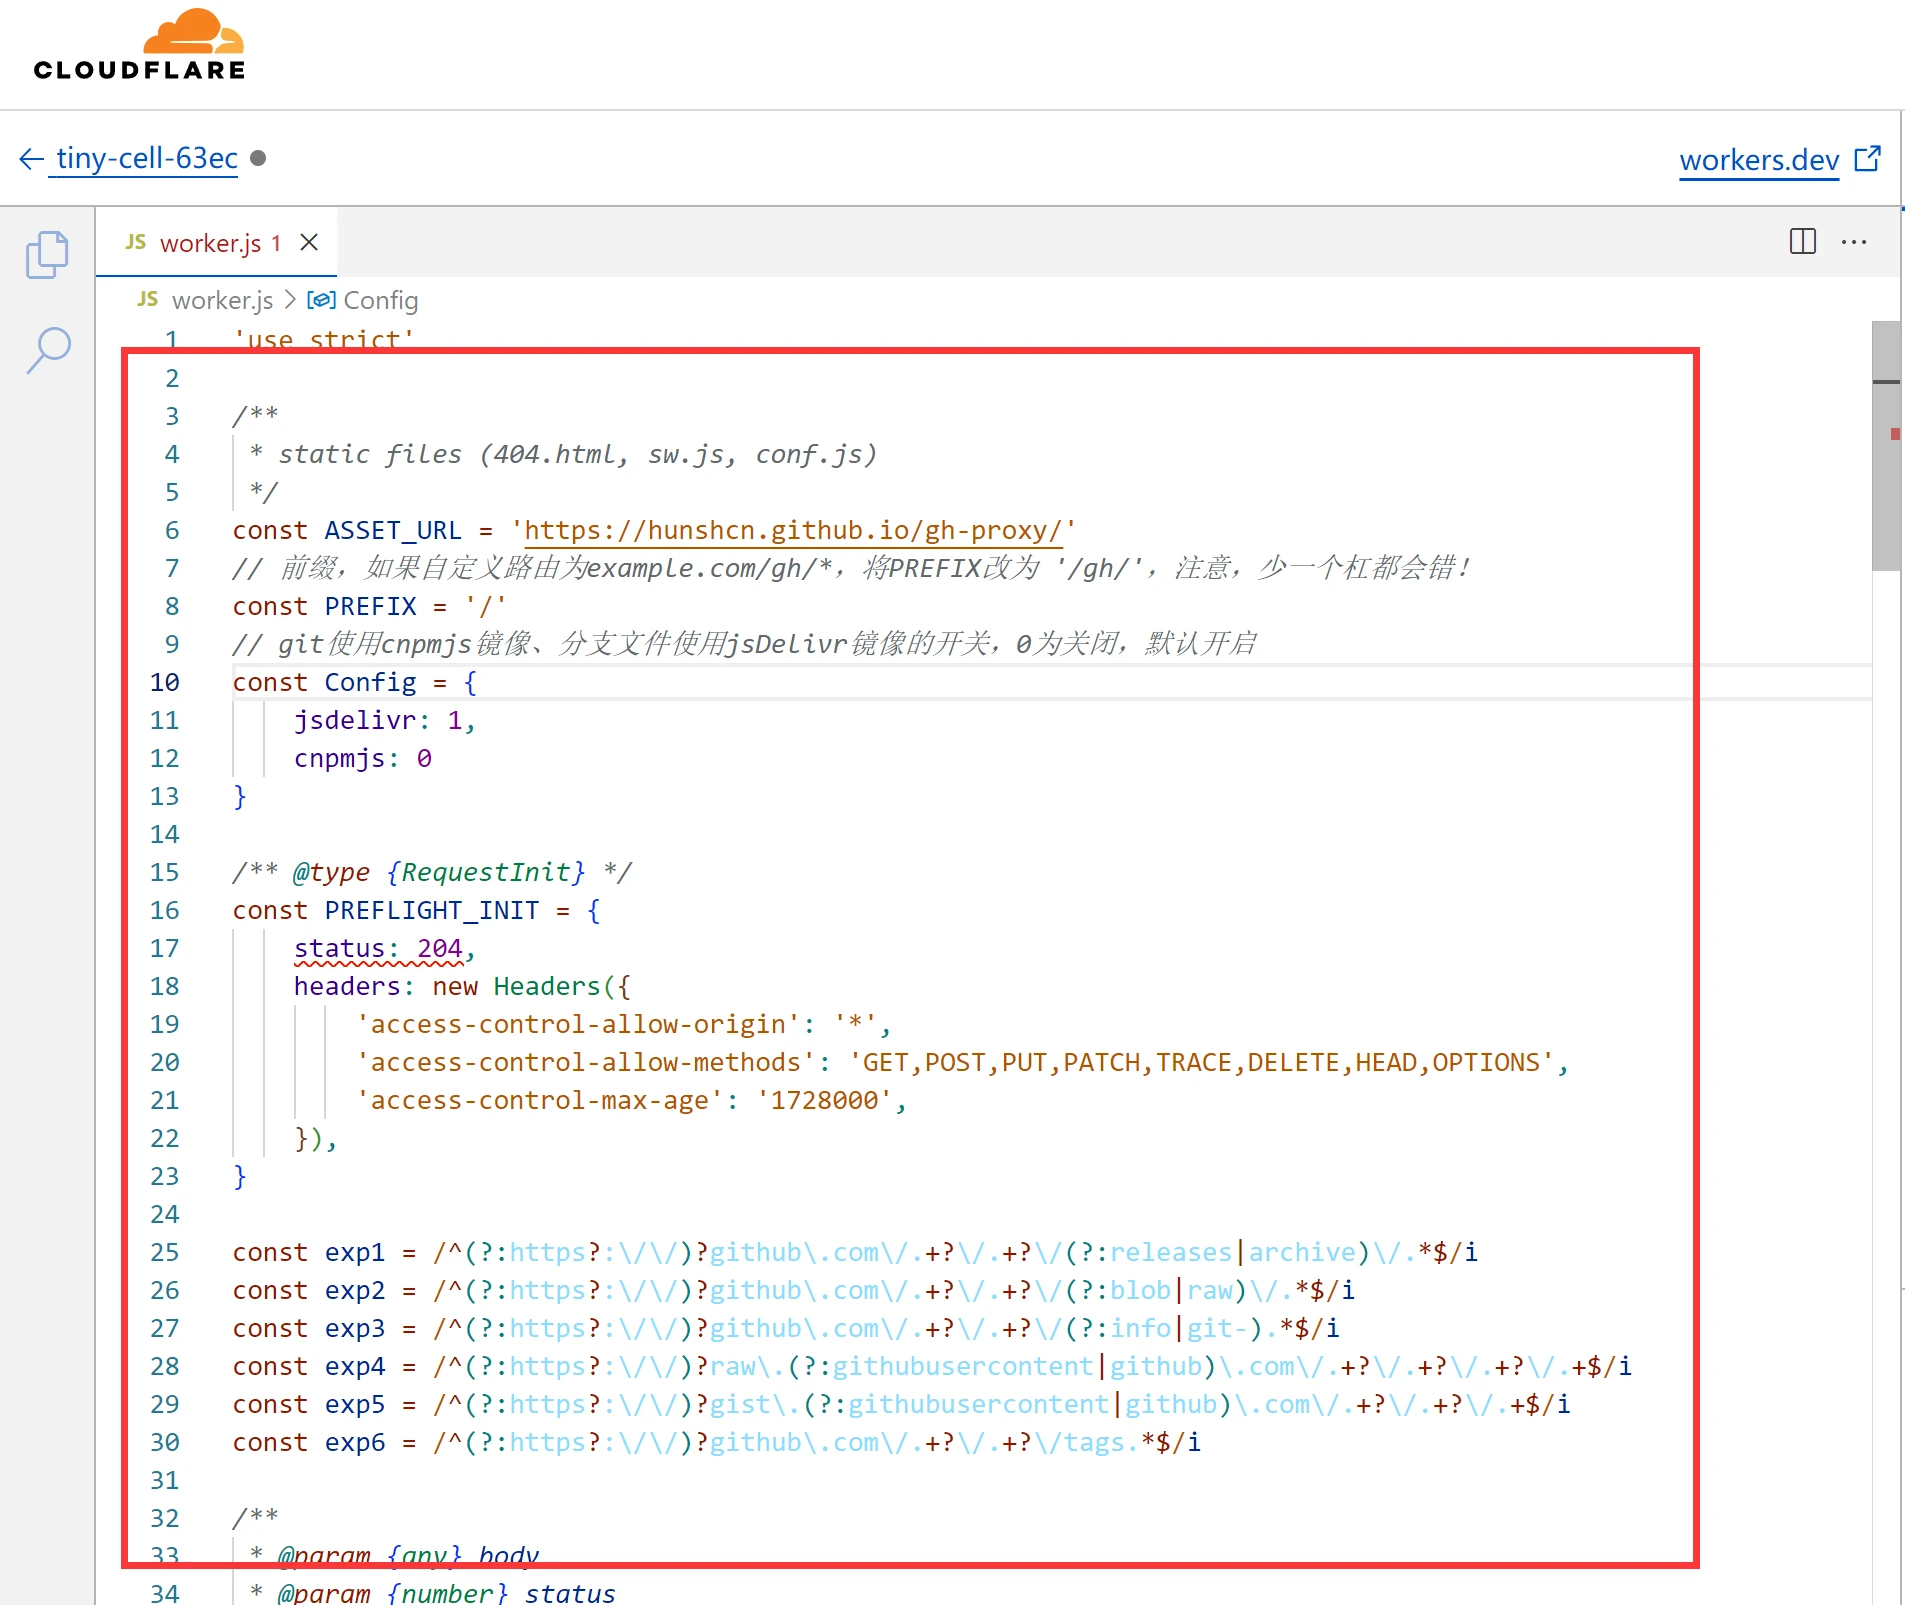
Task: Go back using the left arrow icon
Action: click(31, 159)
